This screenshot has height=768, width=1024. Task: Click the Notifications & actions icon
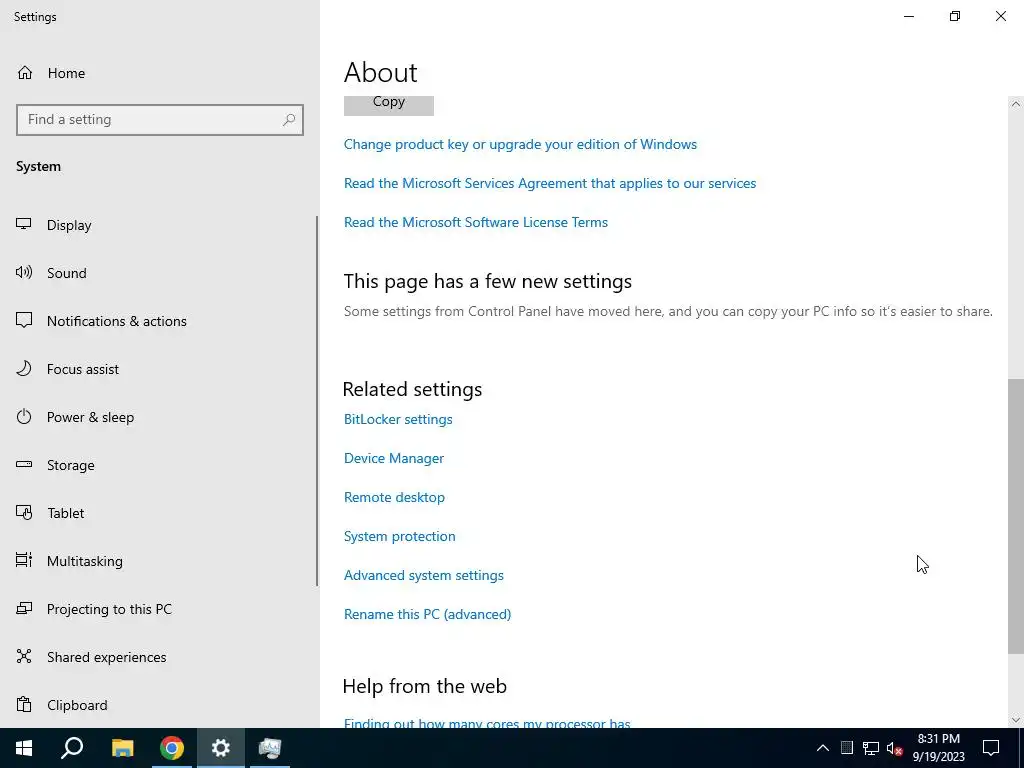[x=24, y=320]
